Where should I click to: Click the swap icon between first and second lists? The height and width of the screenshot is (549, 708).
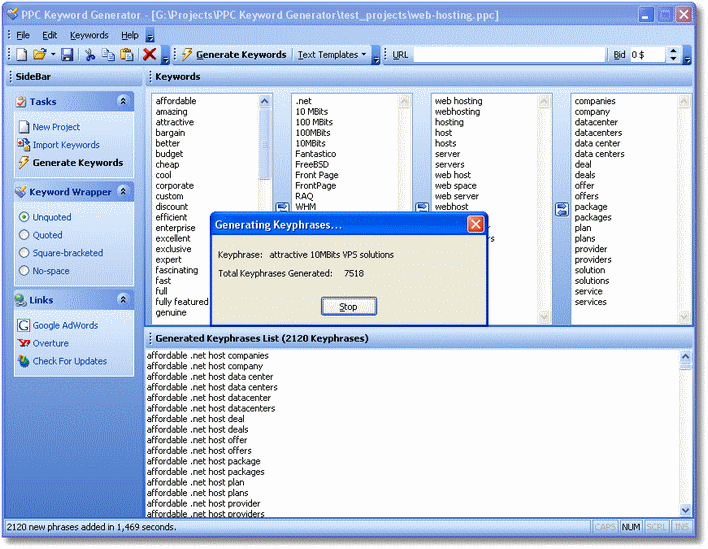pos(283,207)
